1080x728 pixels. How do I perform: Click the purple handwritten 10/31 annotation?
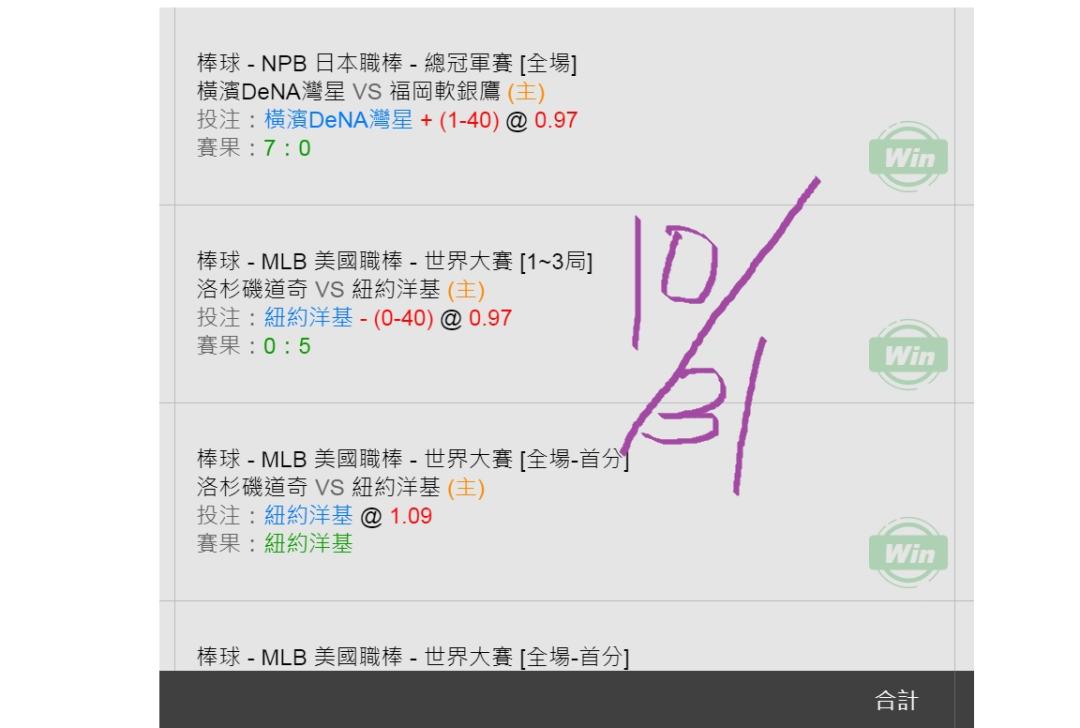[x=722, y=336]
